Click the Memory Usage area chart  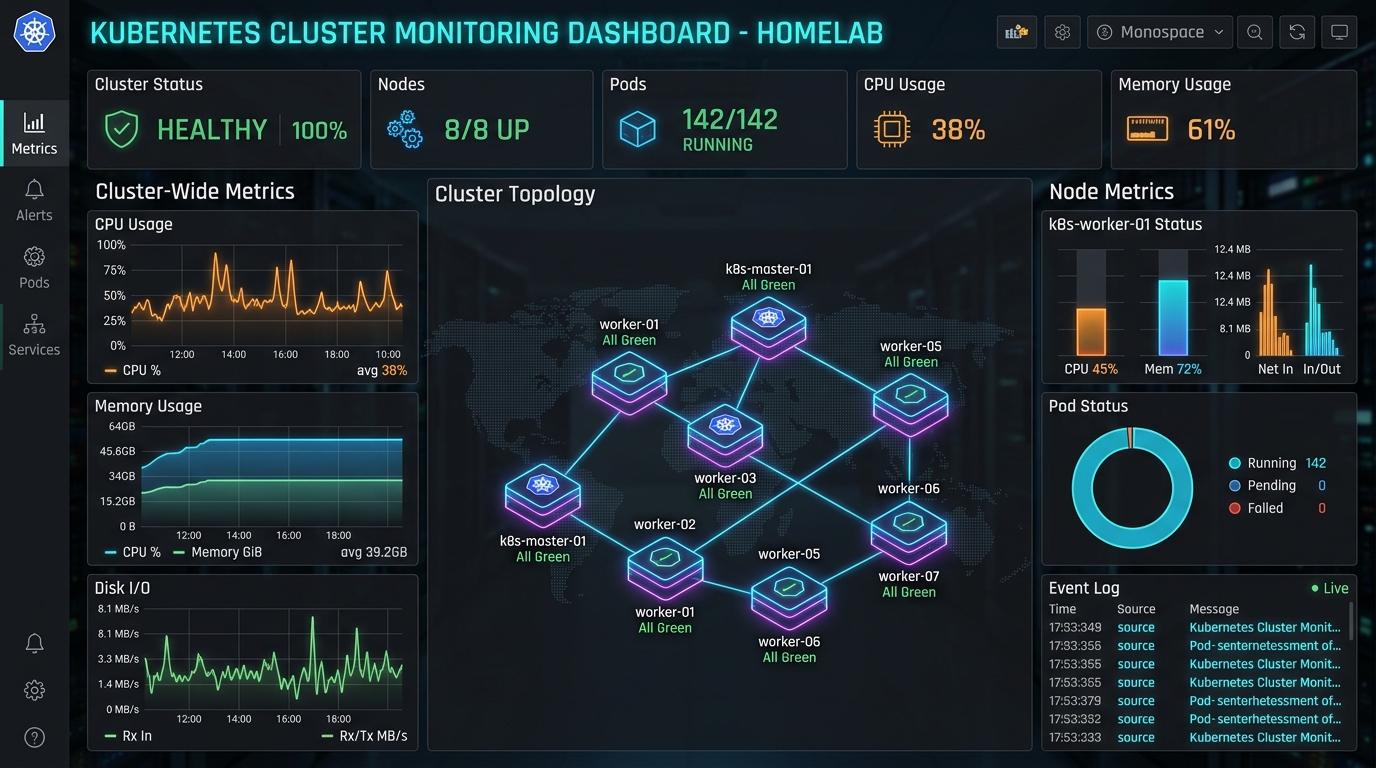pyautogui.click(x=271, y=476)
